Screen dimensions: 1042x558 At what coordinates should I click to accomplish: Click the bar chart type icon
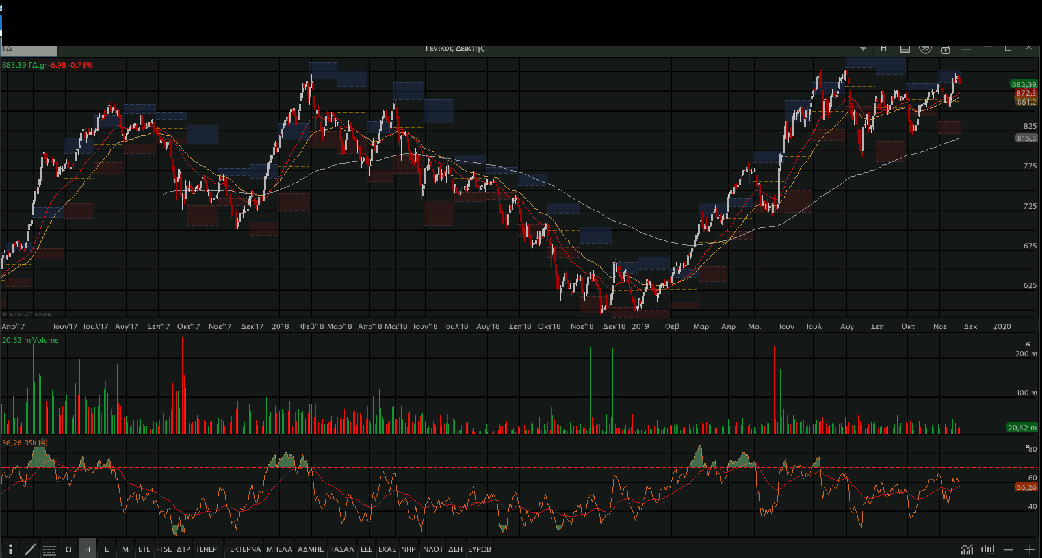click(x=988, y=549)
